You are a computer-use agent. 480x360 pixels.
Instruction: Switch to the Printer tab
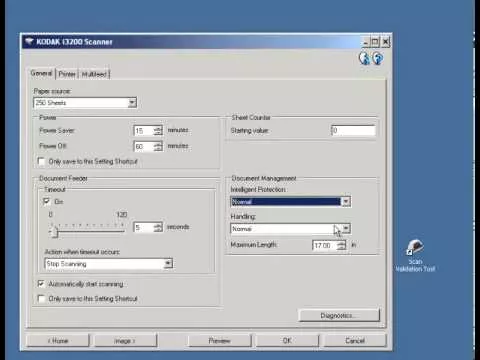pyautogui.click(x=67, y=74)
